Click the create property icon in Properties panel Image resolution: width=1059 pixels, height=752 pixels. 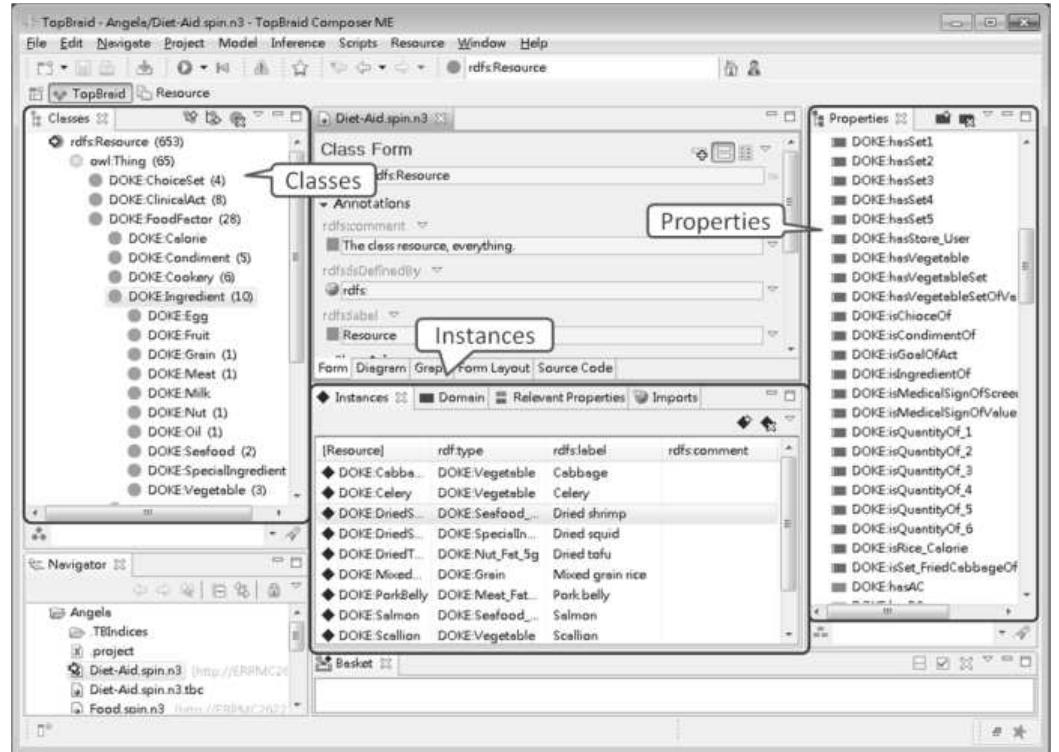click(x=943, y=118)
